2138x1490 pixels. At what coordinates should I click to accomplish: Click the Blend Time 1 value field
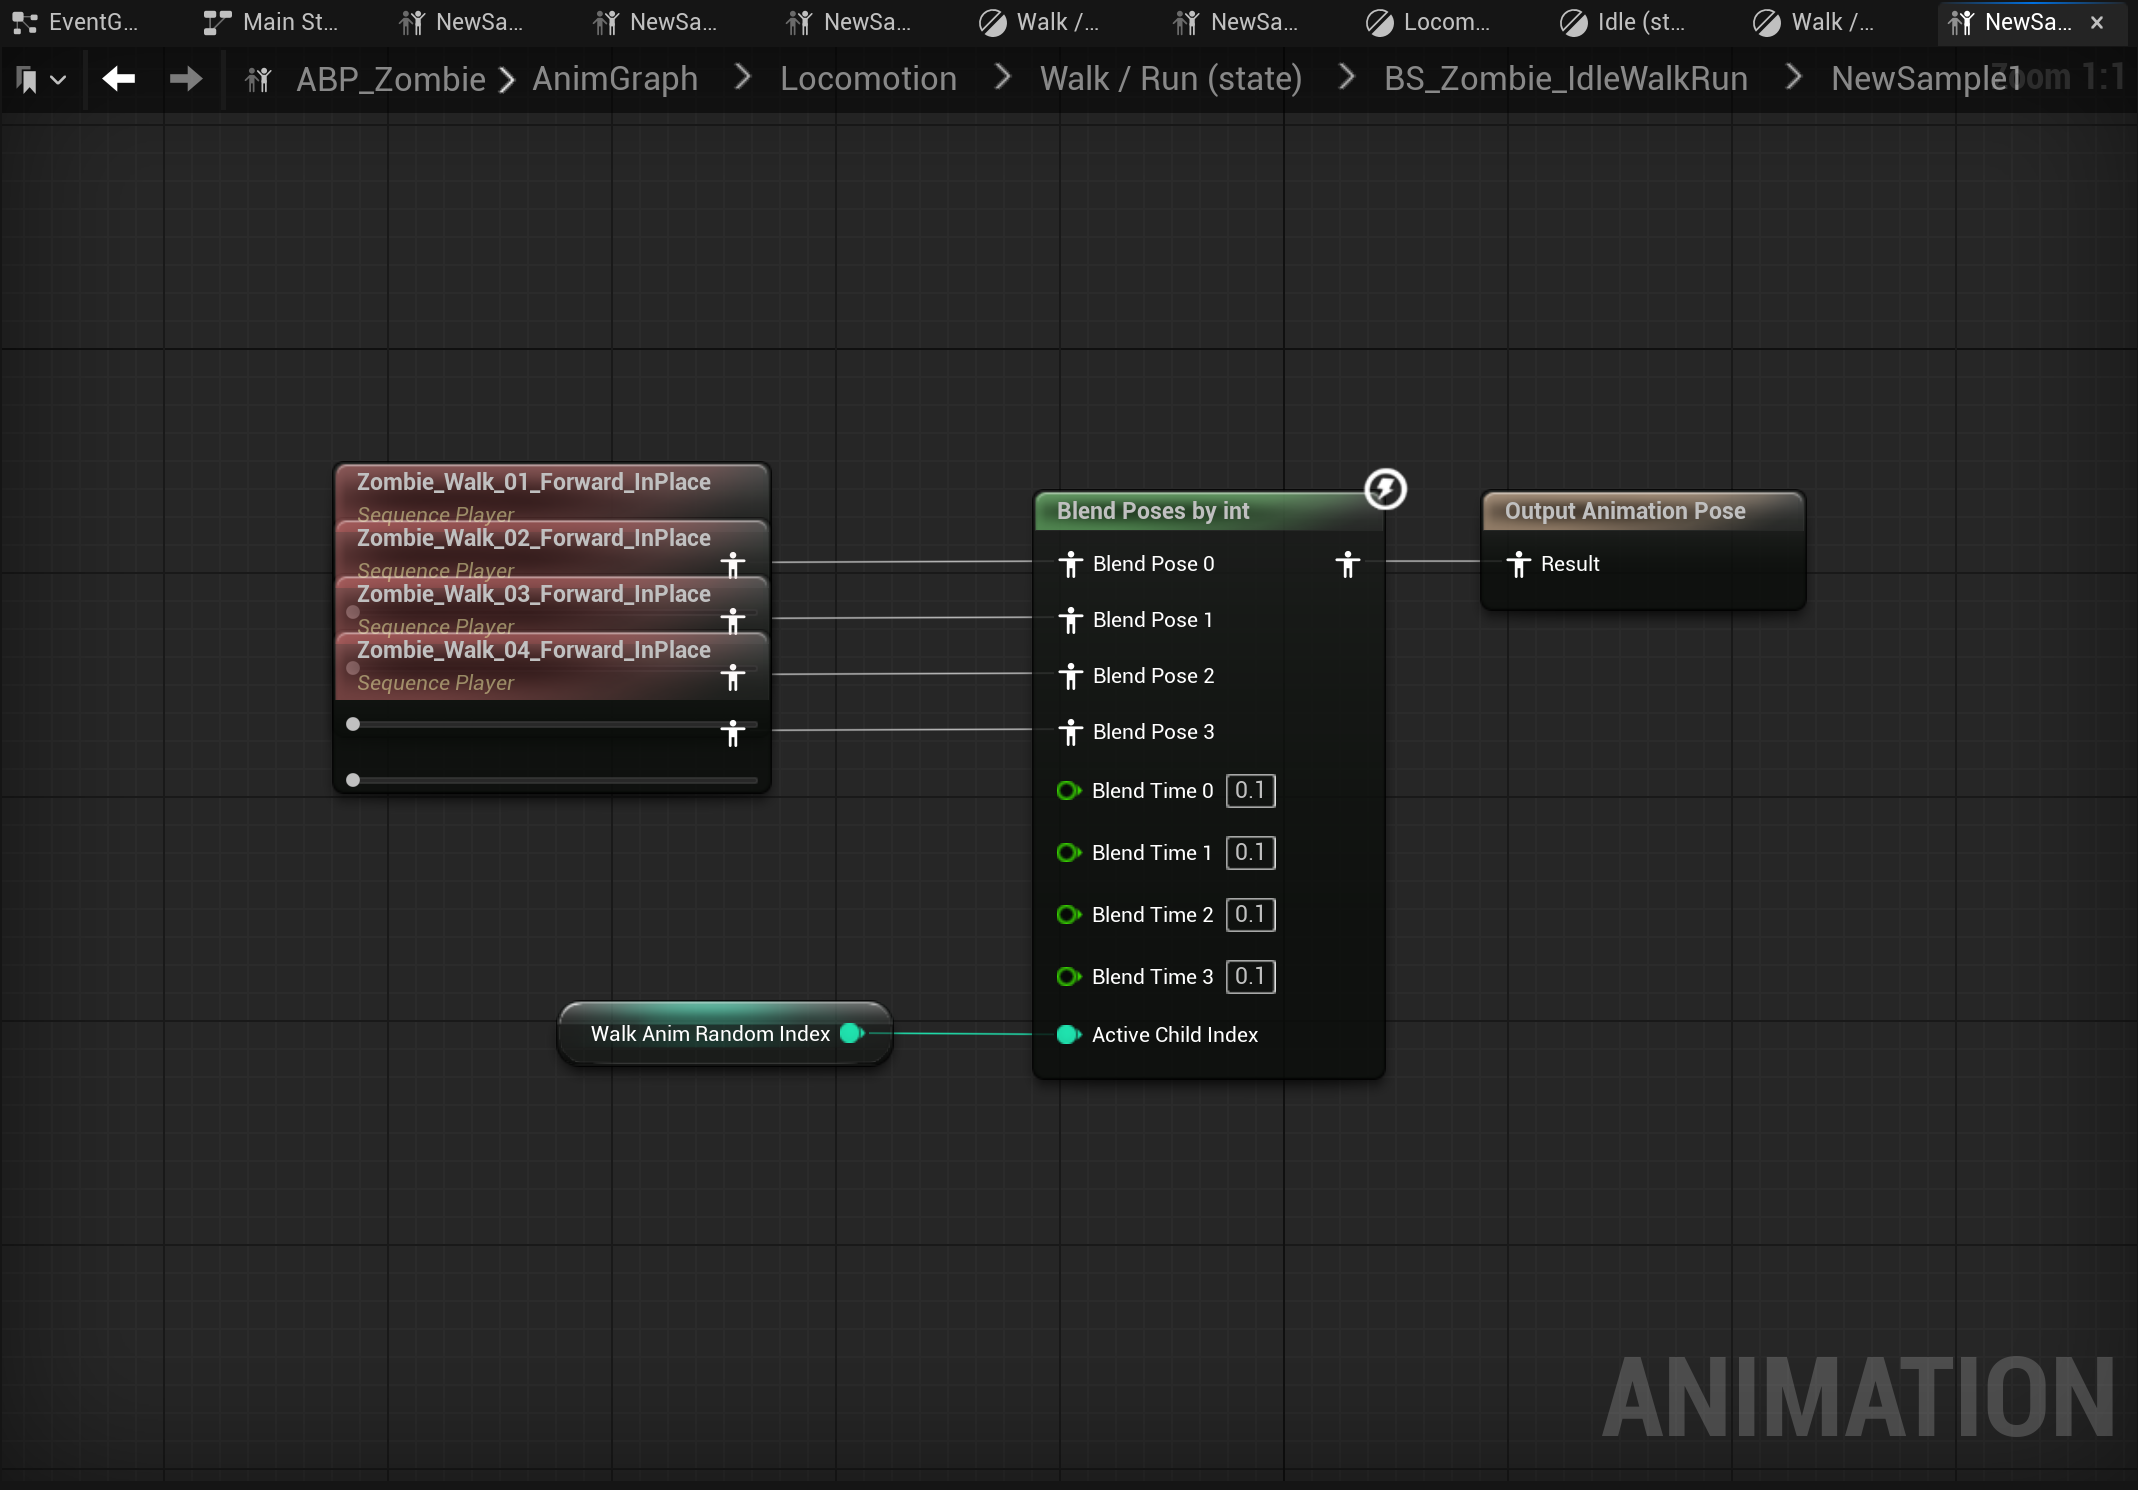pos(1250,853)
